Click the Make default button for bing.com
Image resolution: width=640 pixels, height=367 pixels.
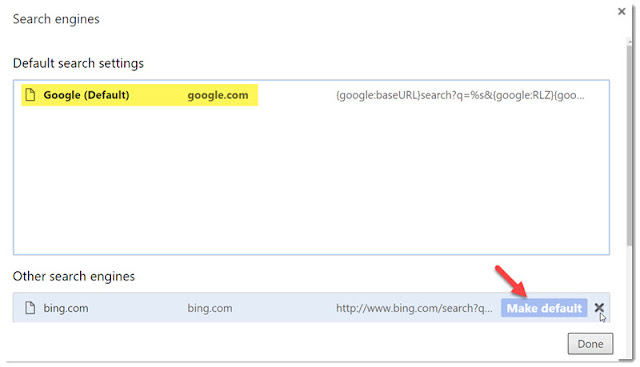[544, 308]
